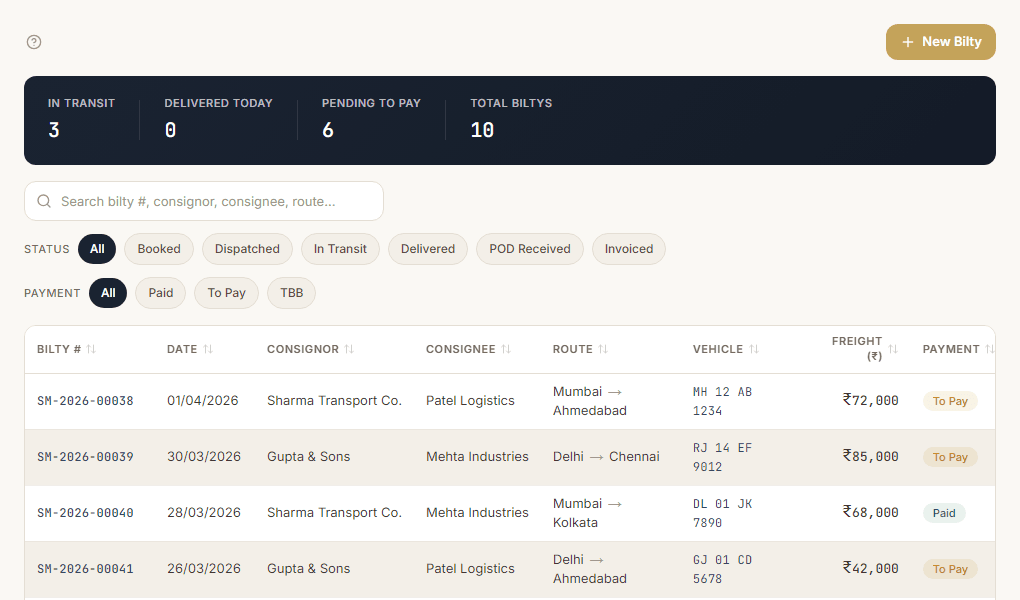Click vehicle GJ 01 CD 5678
The width and height of the screenshot is (1020, 600).
pyautogui.click(x=722, y=569)
